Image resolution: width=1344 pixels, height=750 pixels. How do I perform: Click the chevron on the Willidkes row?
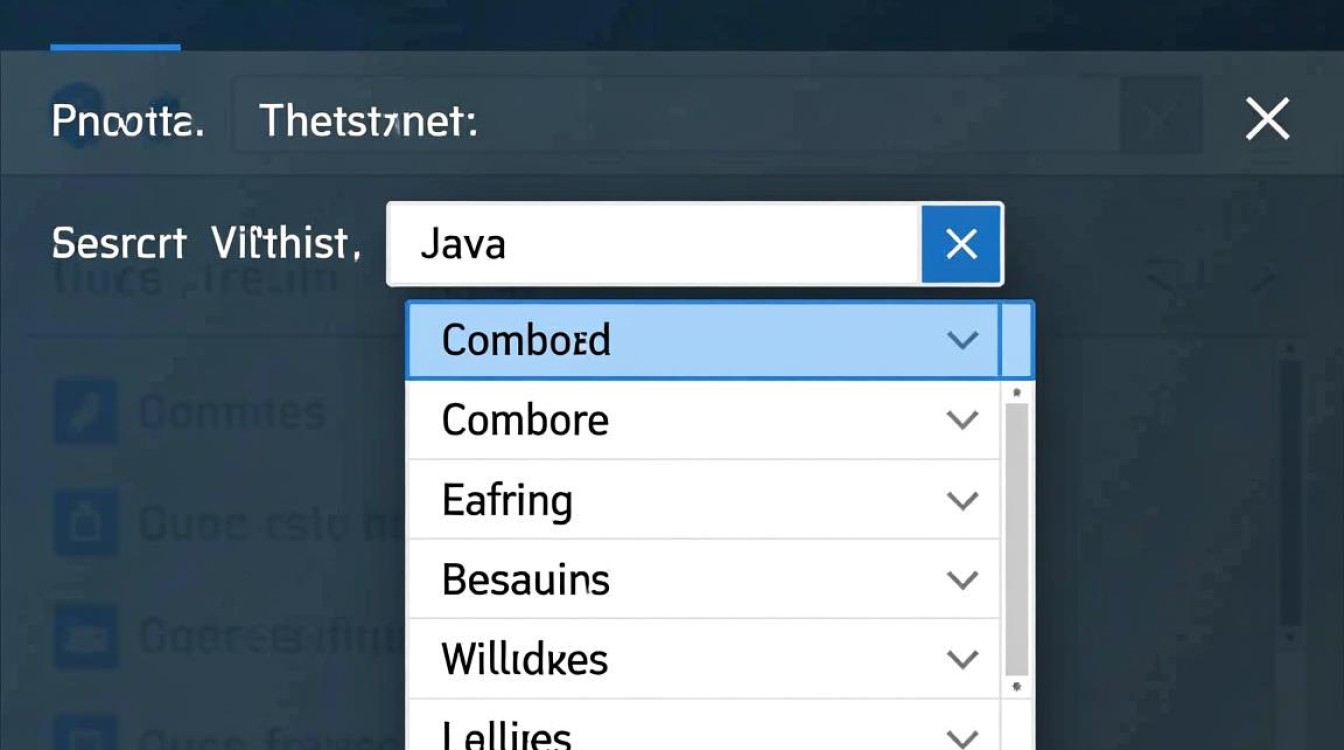962,660
